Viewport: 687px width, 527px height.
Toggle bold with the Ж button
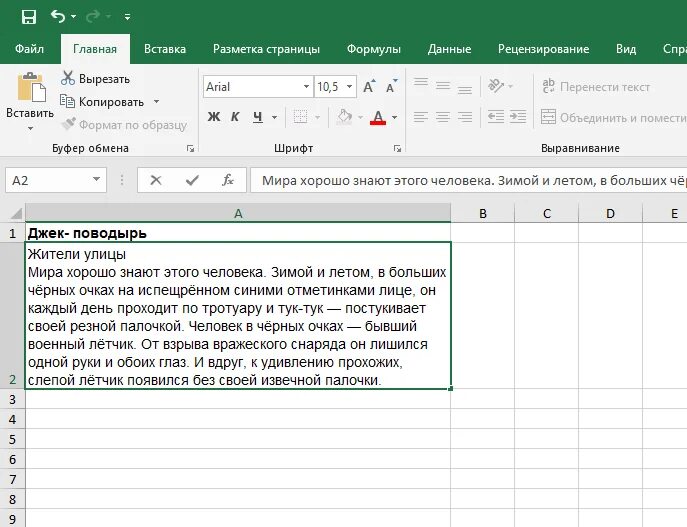pyautogui.click(x=214, y=117)
